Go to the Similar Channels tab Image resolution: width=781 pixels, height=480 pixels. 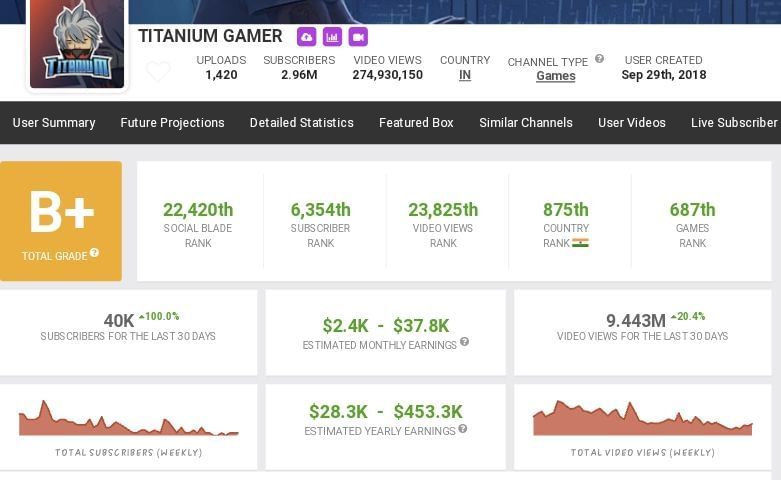(526, 122)
